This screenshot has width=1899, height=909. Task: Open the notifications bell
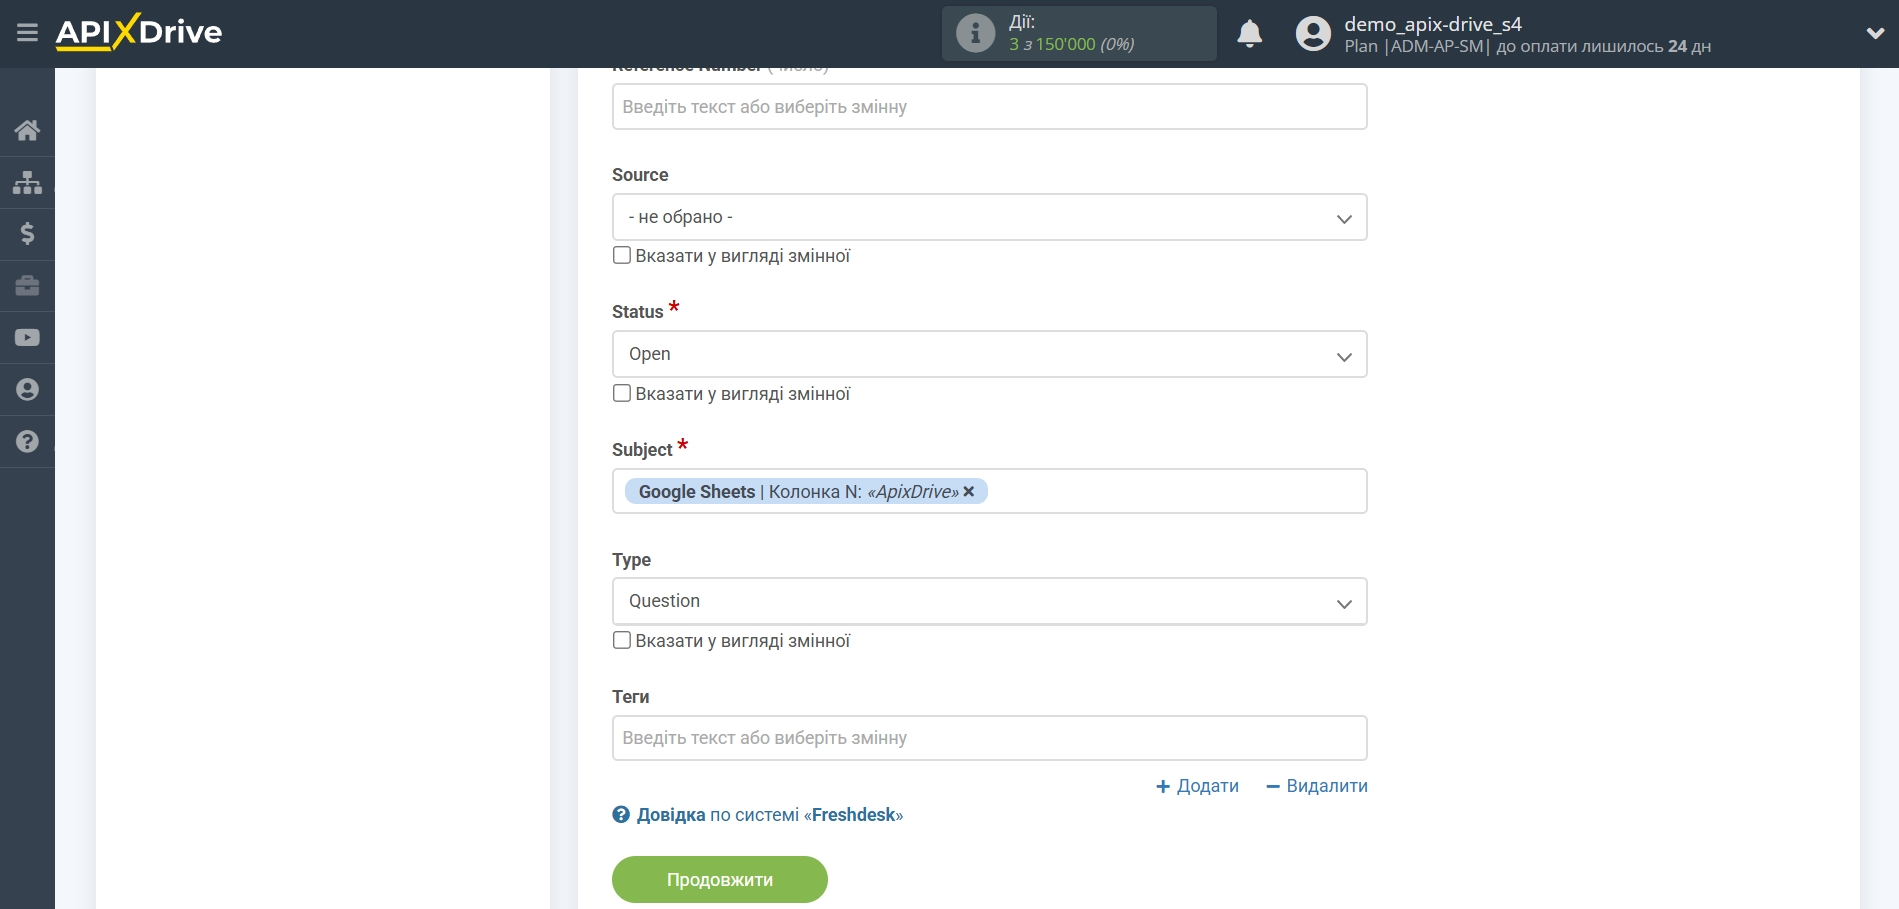coord(1249,34)
